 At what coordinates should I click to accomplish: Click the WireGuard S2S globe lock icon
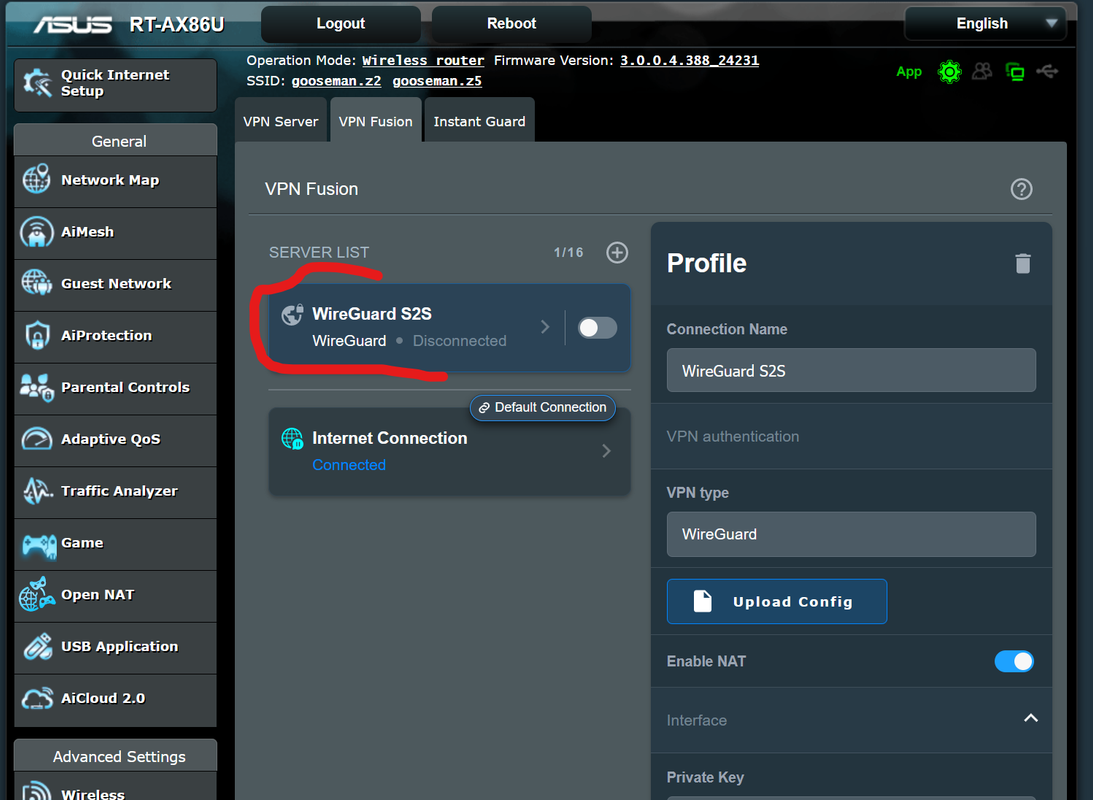coord(292,314)
